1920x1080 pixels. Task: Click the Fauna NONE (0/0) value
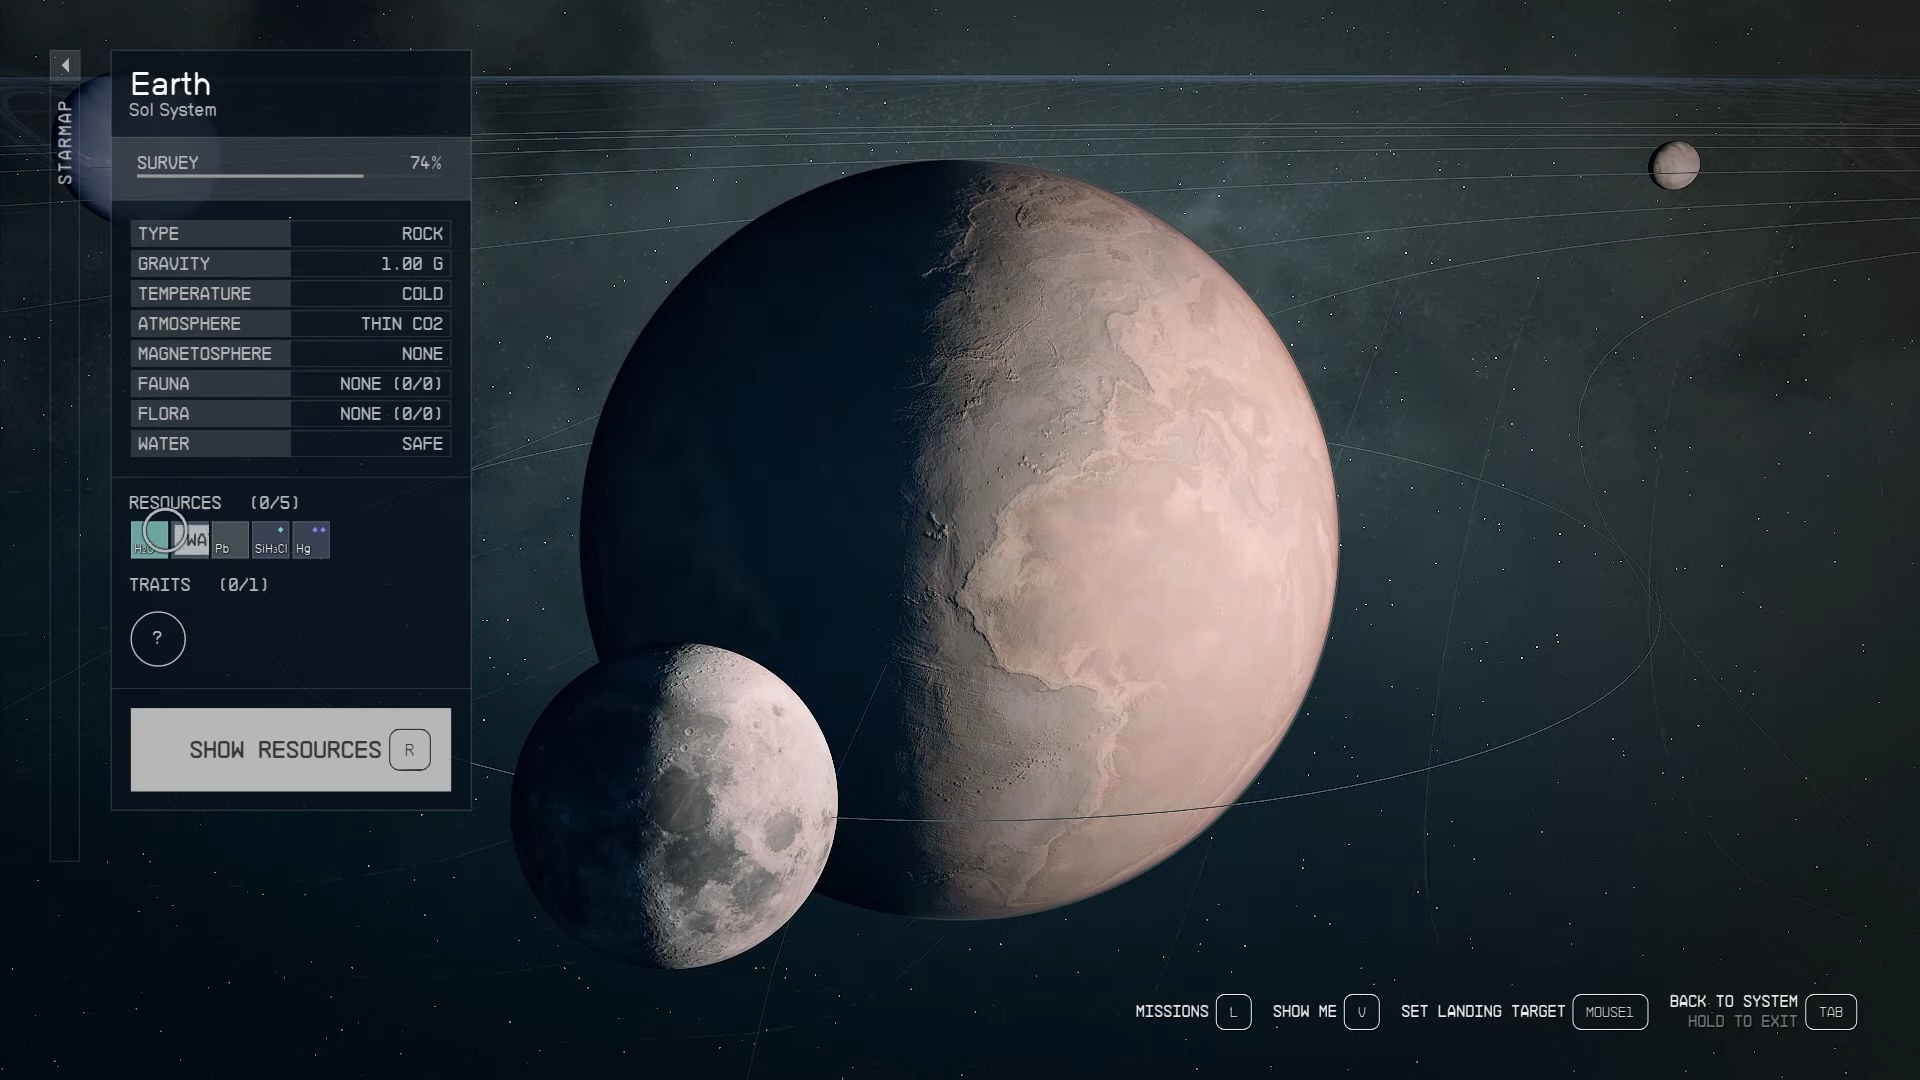coord(391,384)
